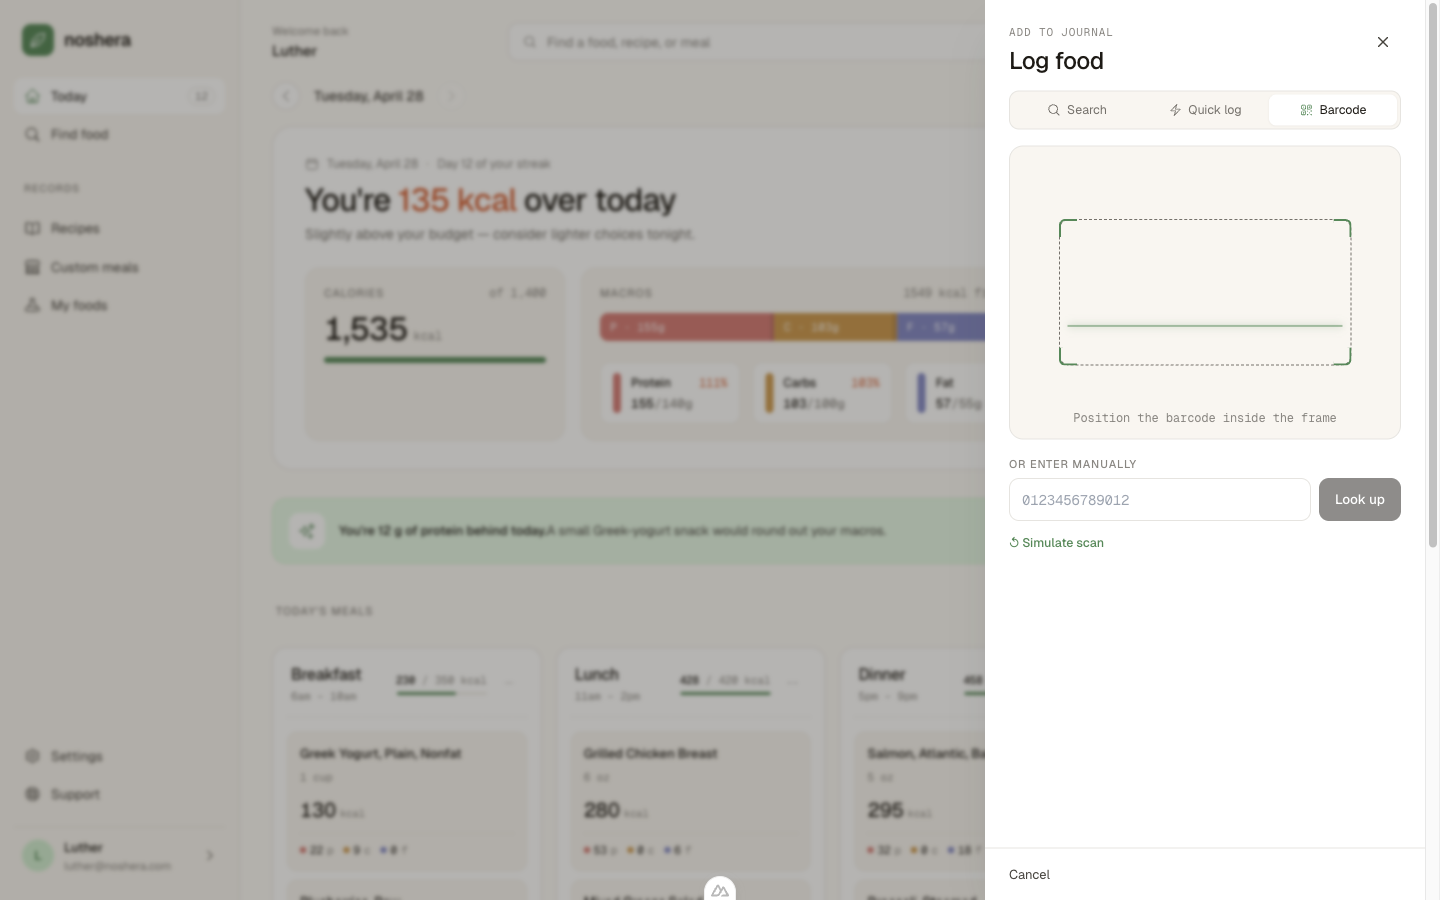Open the Grilled Chicken Breast entry
The image size is (1440, 900).
click(x=691, y=802)
